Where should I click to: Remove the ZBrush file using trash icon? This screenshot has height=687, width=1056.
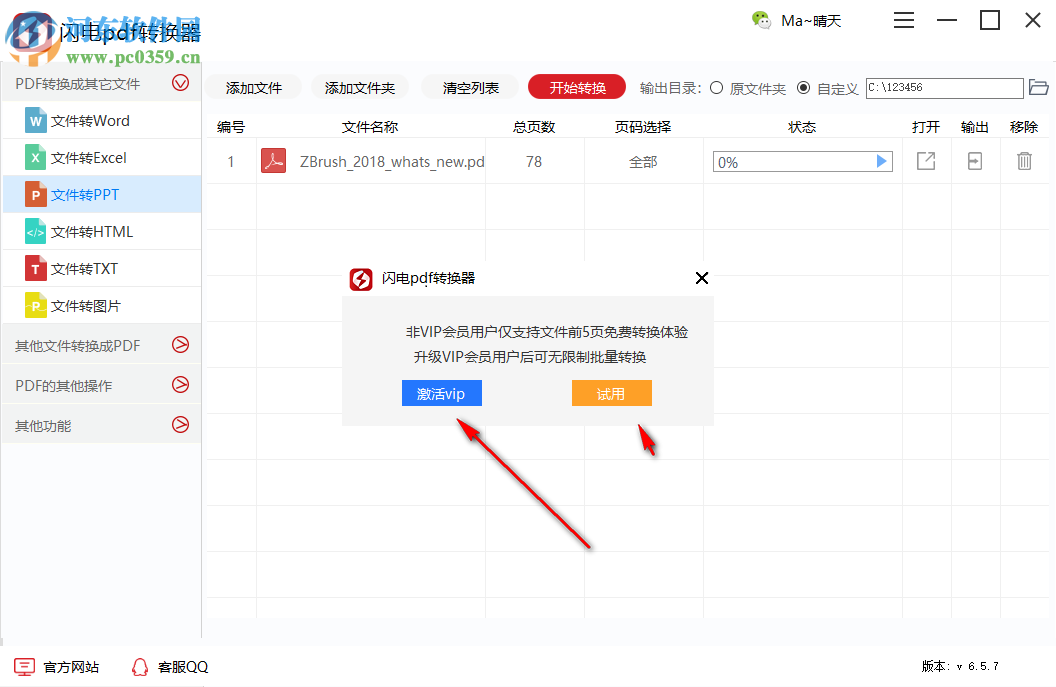[x=1024, y=161]
